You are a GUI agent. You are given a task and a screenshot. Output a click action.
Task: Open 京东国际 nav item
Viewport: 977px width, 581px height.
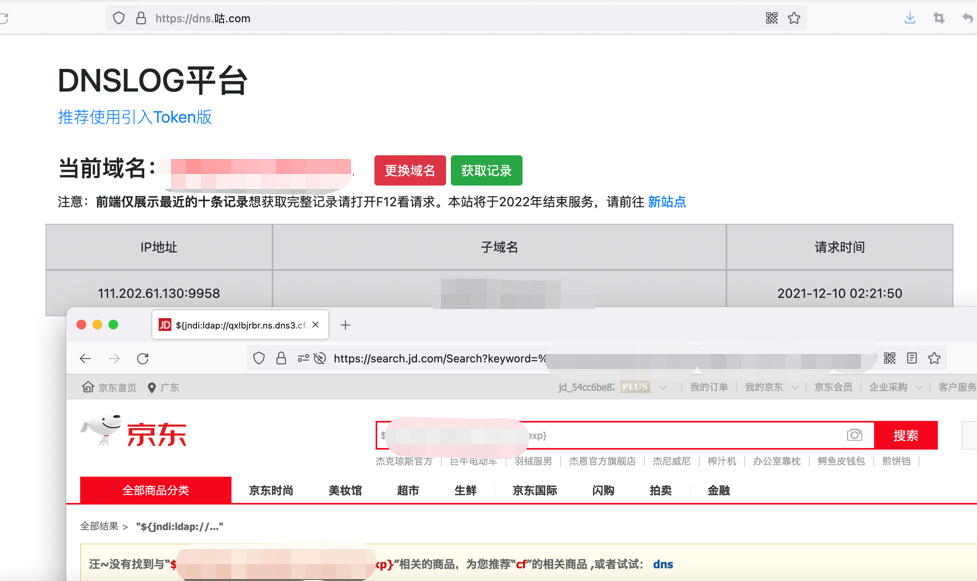pos(535,491)
